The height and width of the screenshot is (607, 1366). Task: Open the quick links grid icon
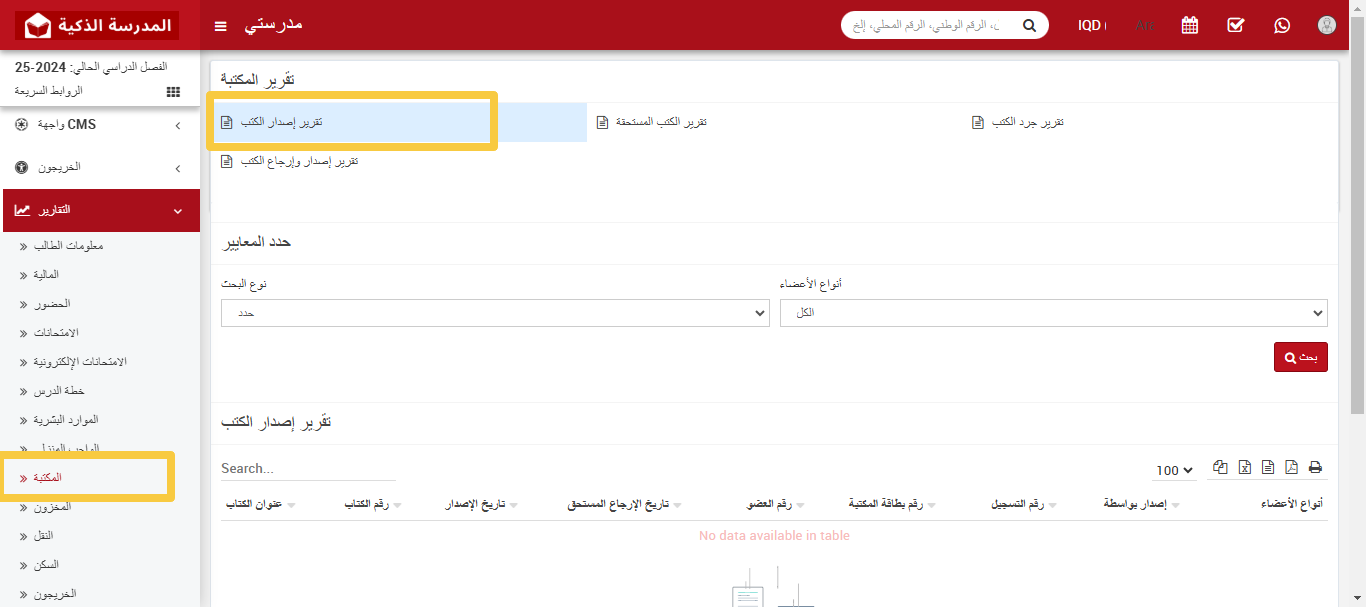pyautogui.click(x=172, y=91)
